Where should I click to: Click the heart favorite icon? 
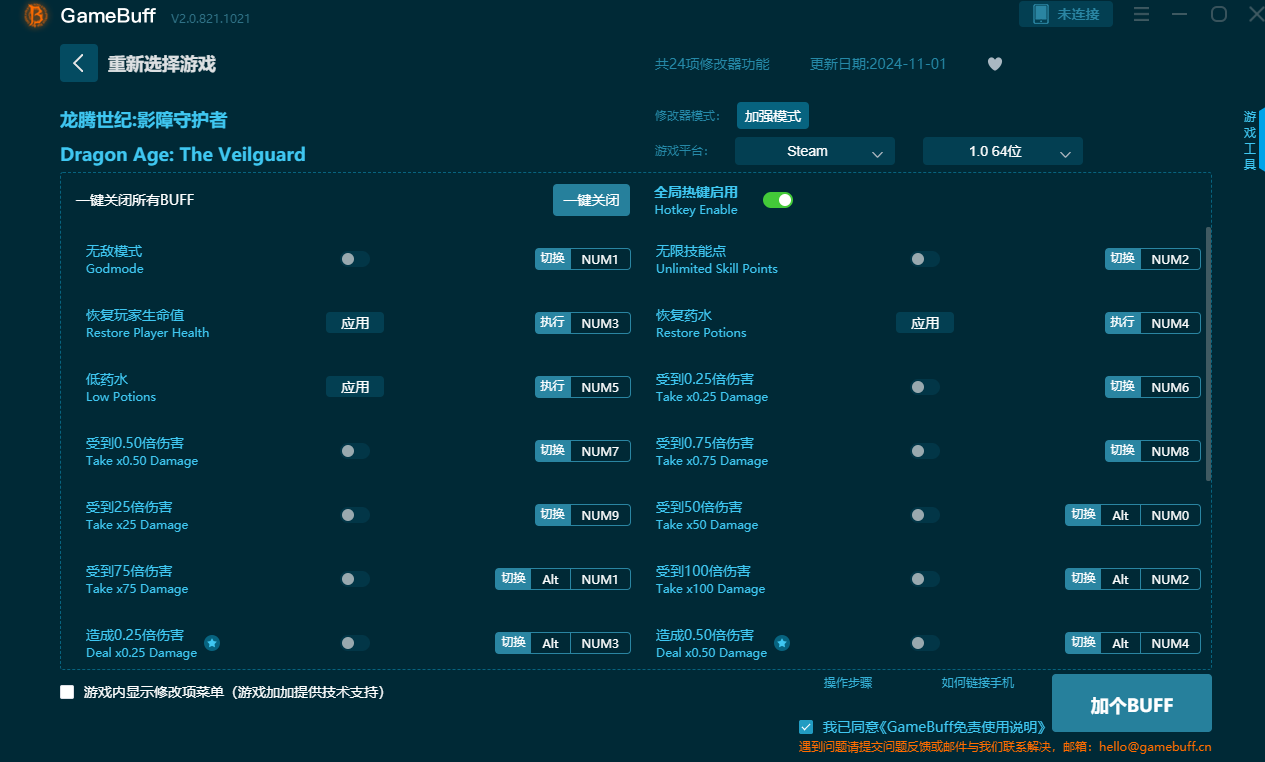point(995,64)
